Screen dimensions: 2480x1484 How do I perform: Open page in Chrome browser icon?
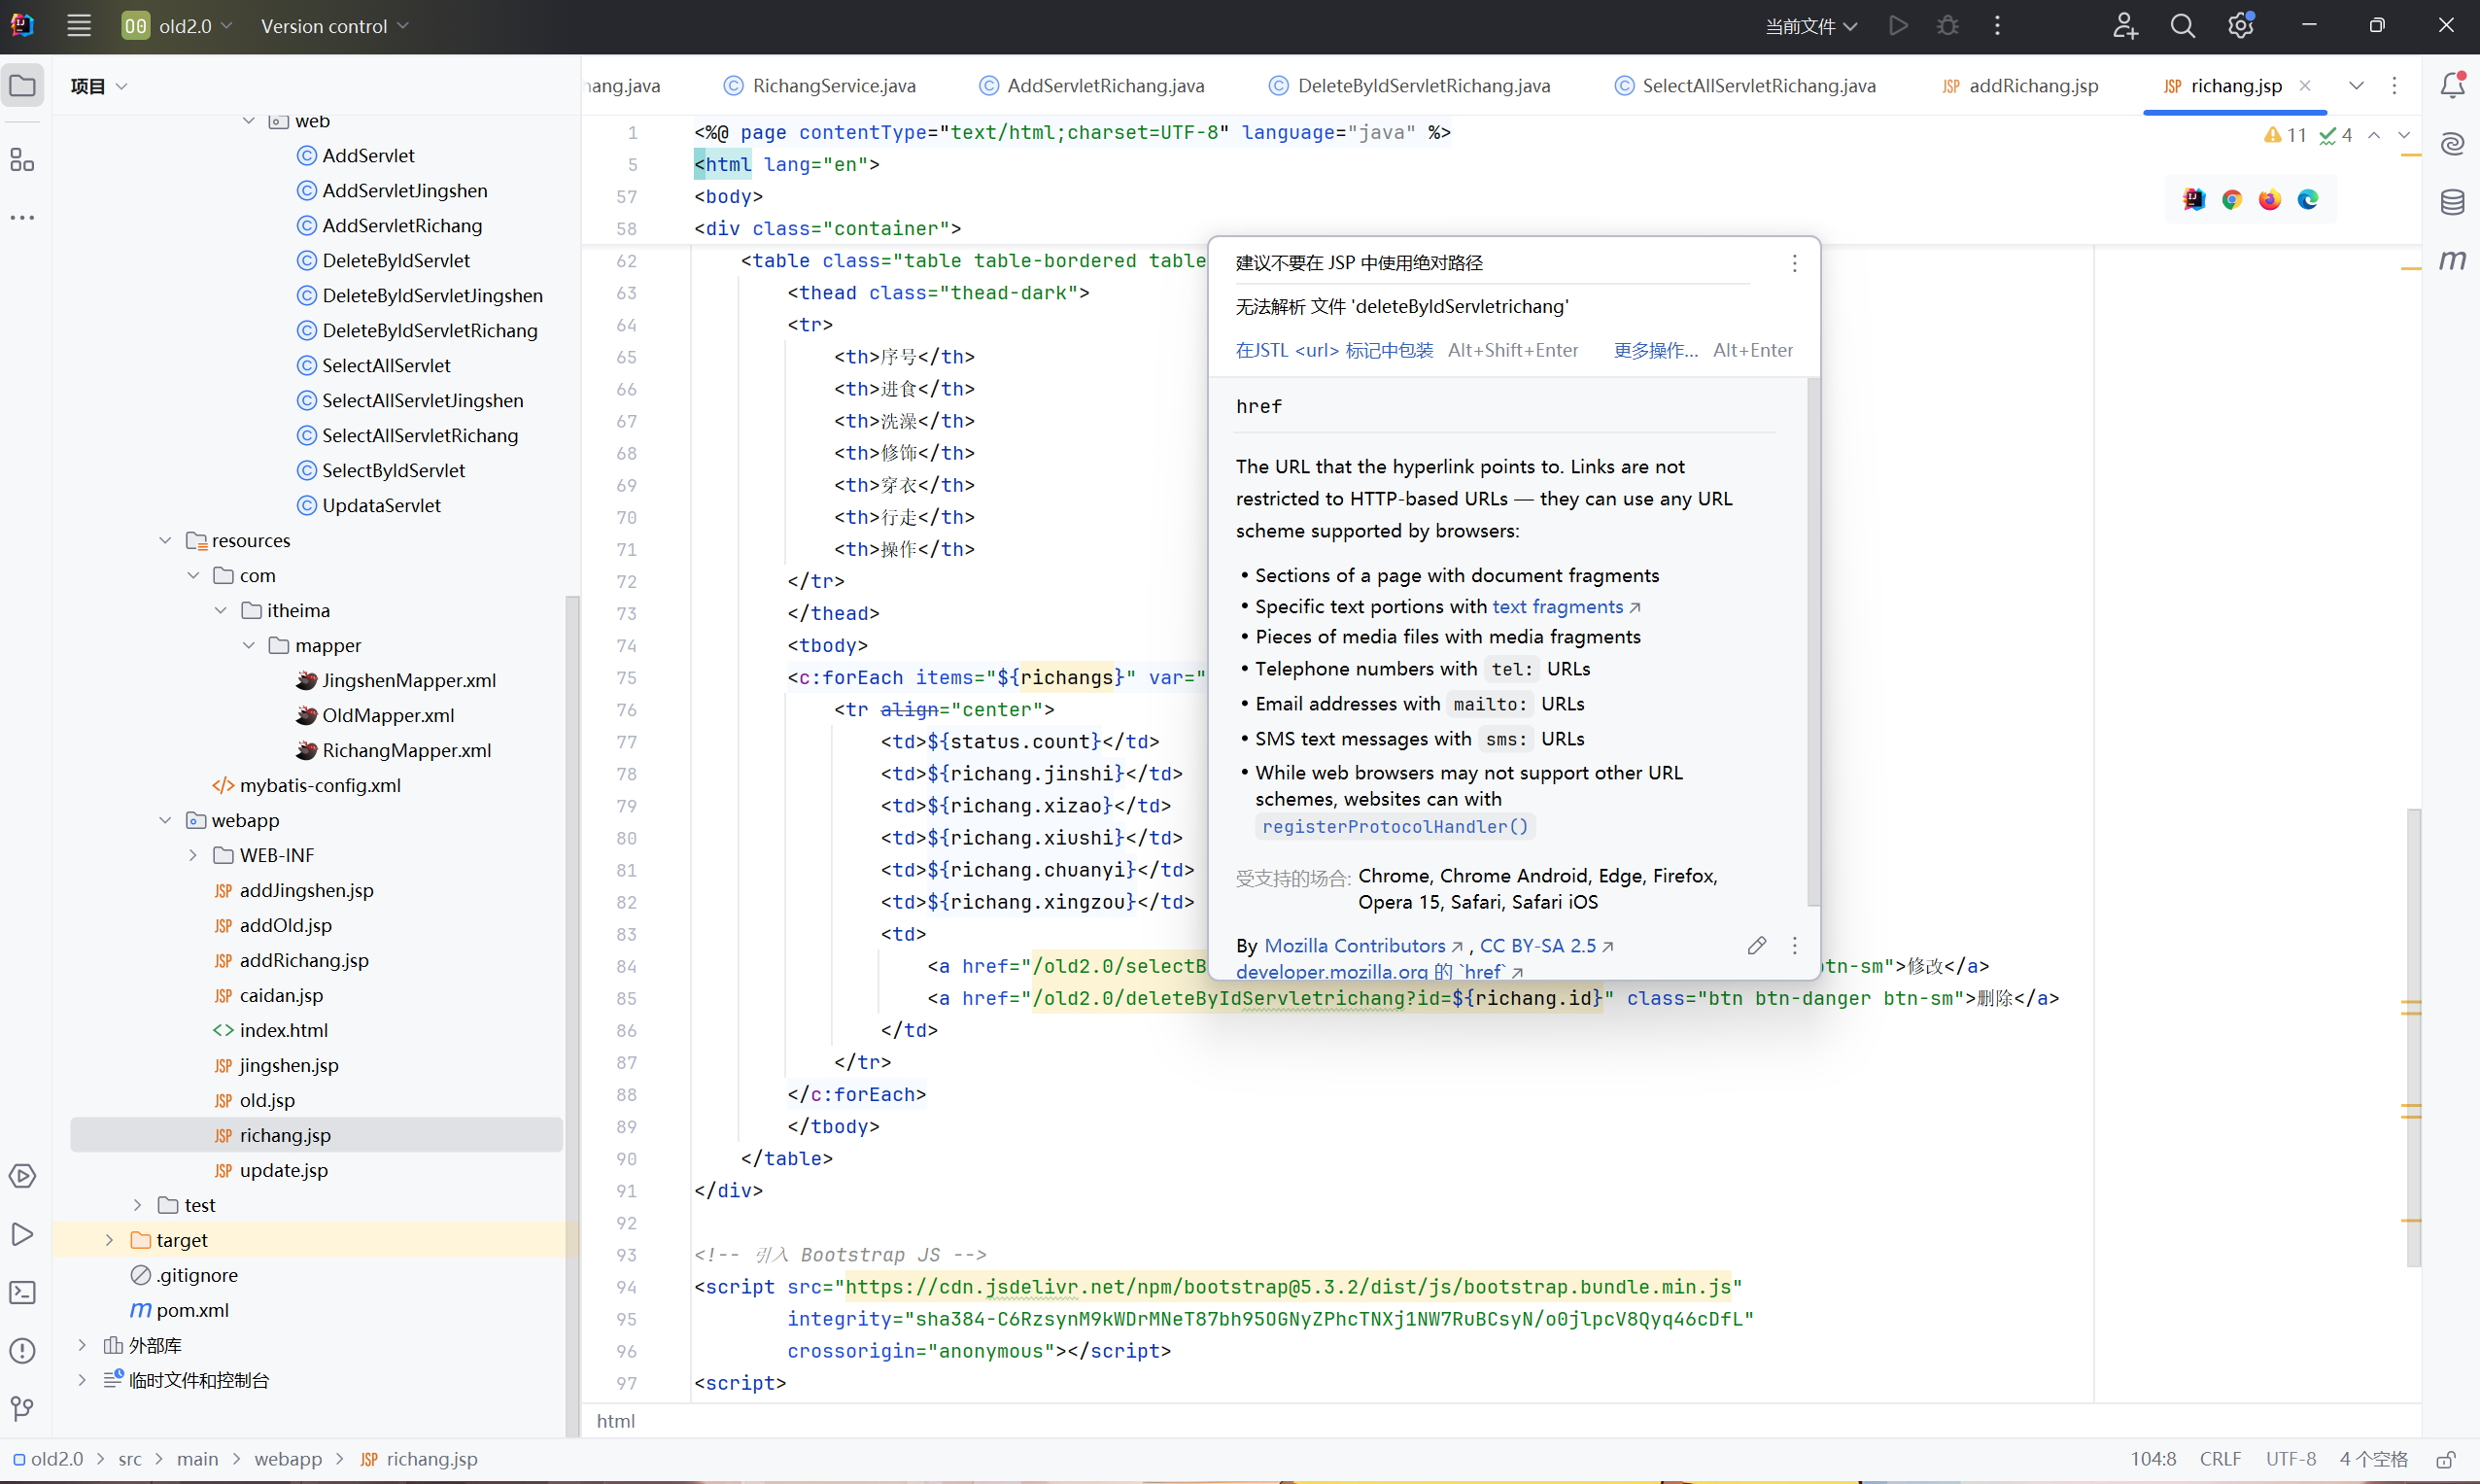click(2232, 200)
